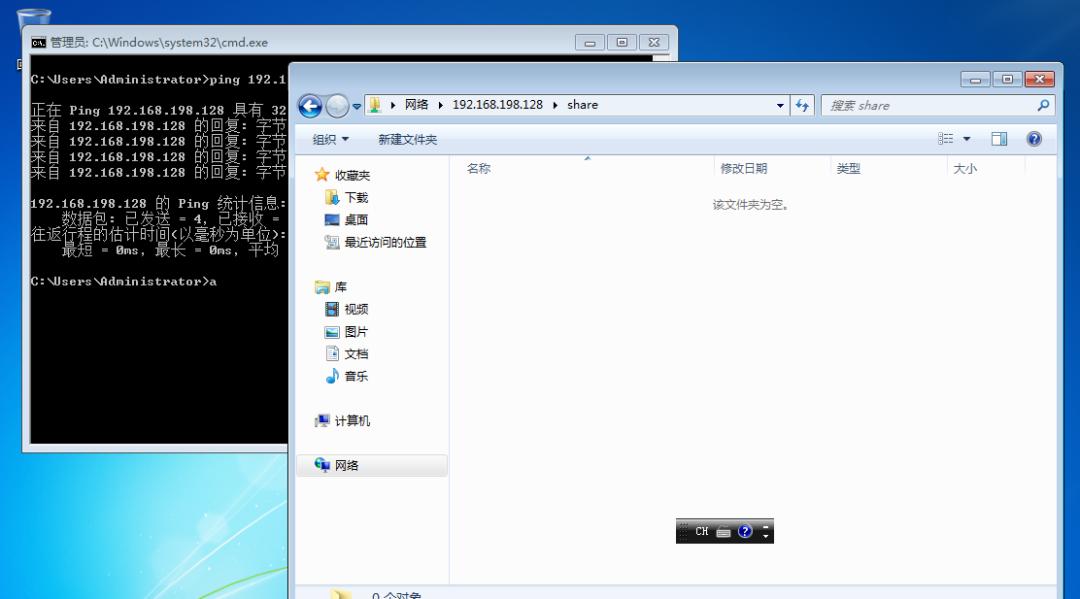Open the Recycle Bin on desktop

coord(34,18)
